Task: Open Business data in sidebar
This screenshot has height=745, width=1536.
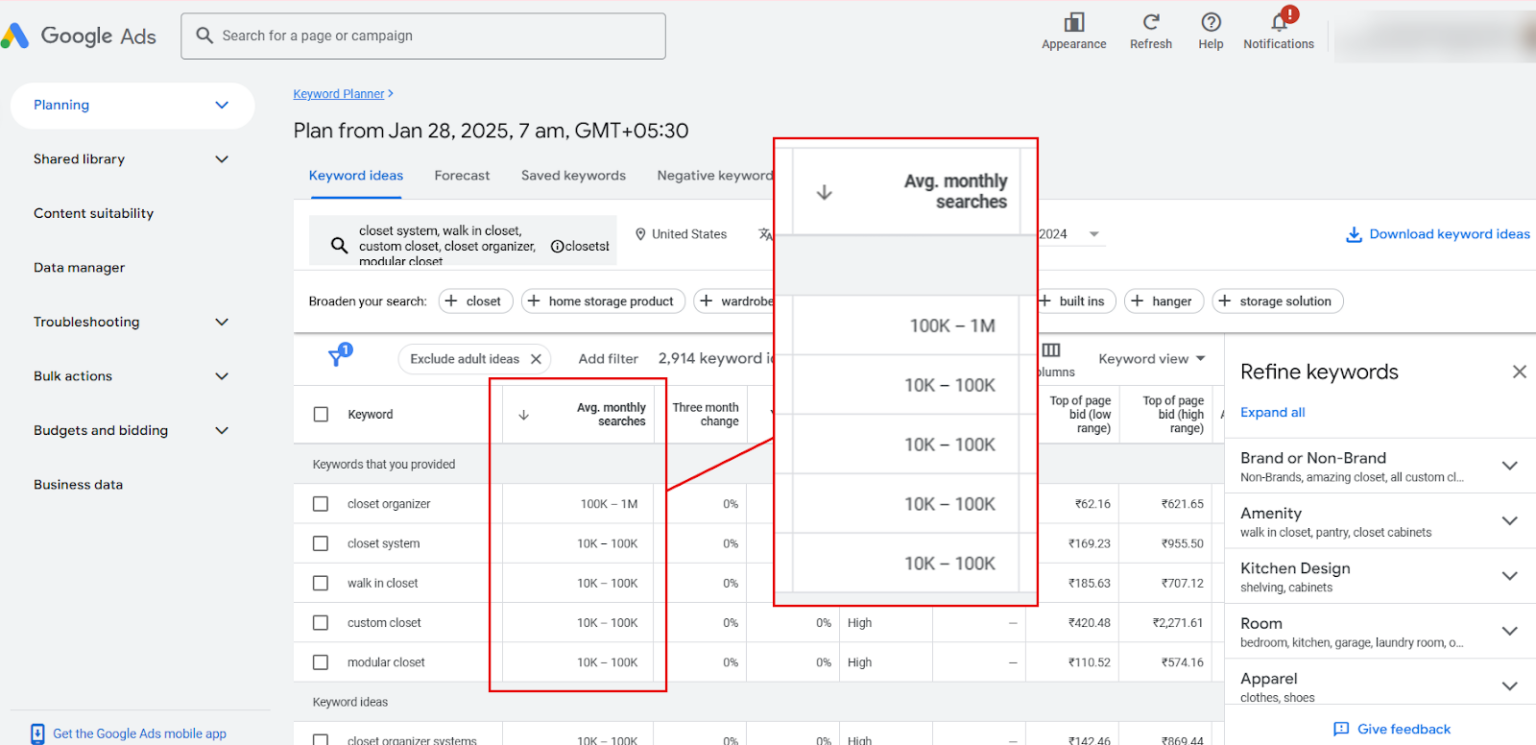Action: [78, 485]
